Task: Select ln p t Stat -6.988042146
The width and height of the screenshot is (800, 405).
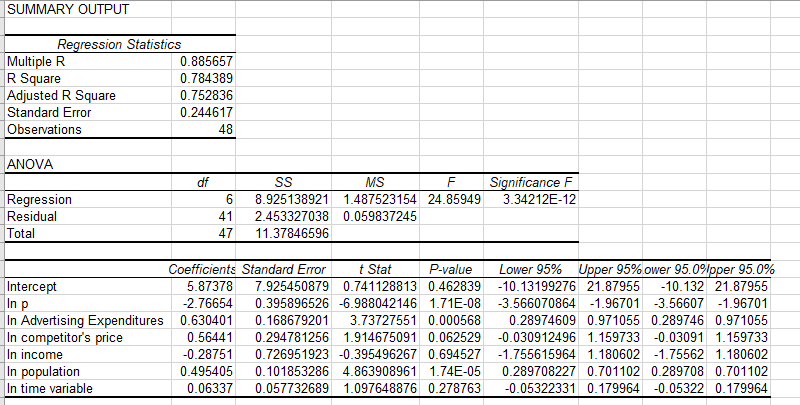Action: pyautogui.click(x=378, y=303)
